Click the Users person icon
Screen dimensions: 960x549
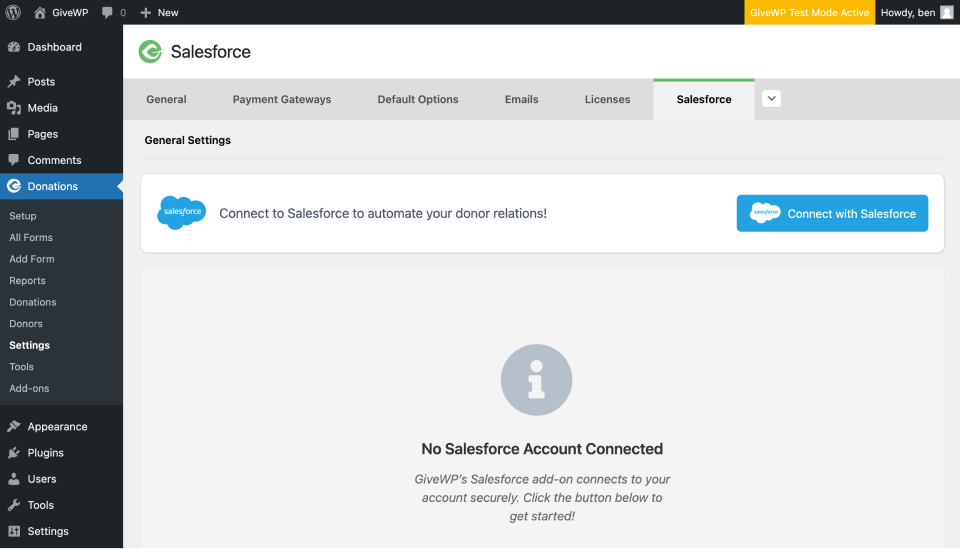click(x=13, y=479)
